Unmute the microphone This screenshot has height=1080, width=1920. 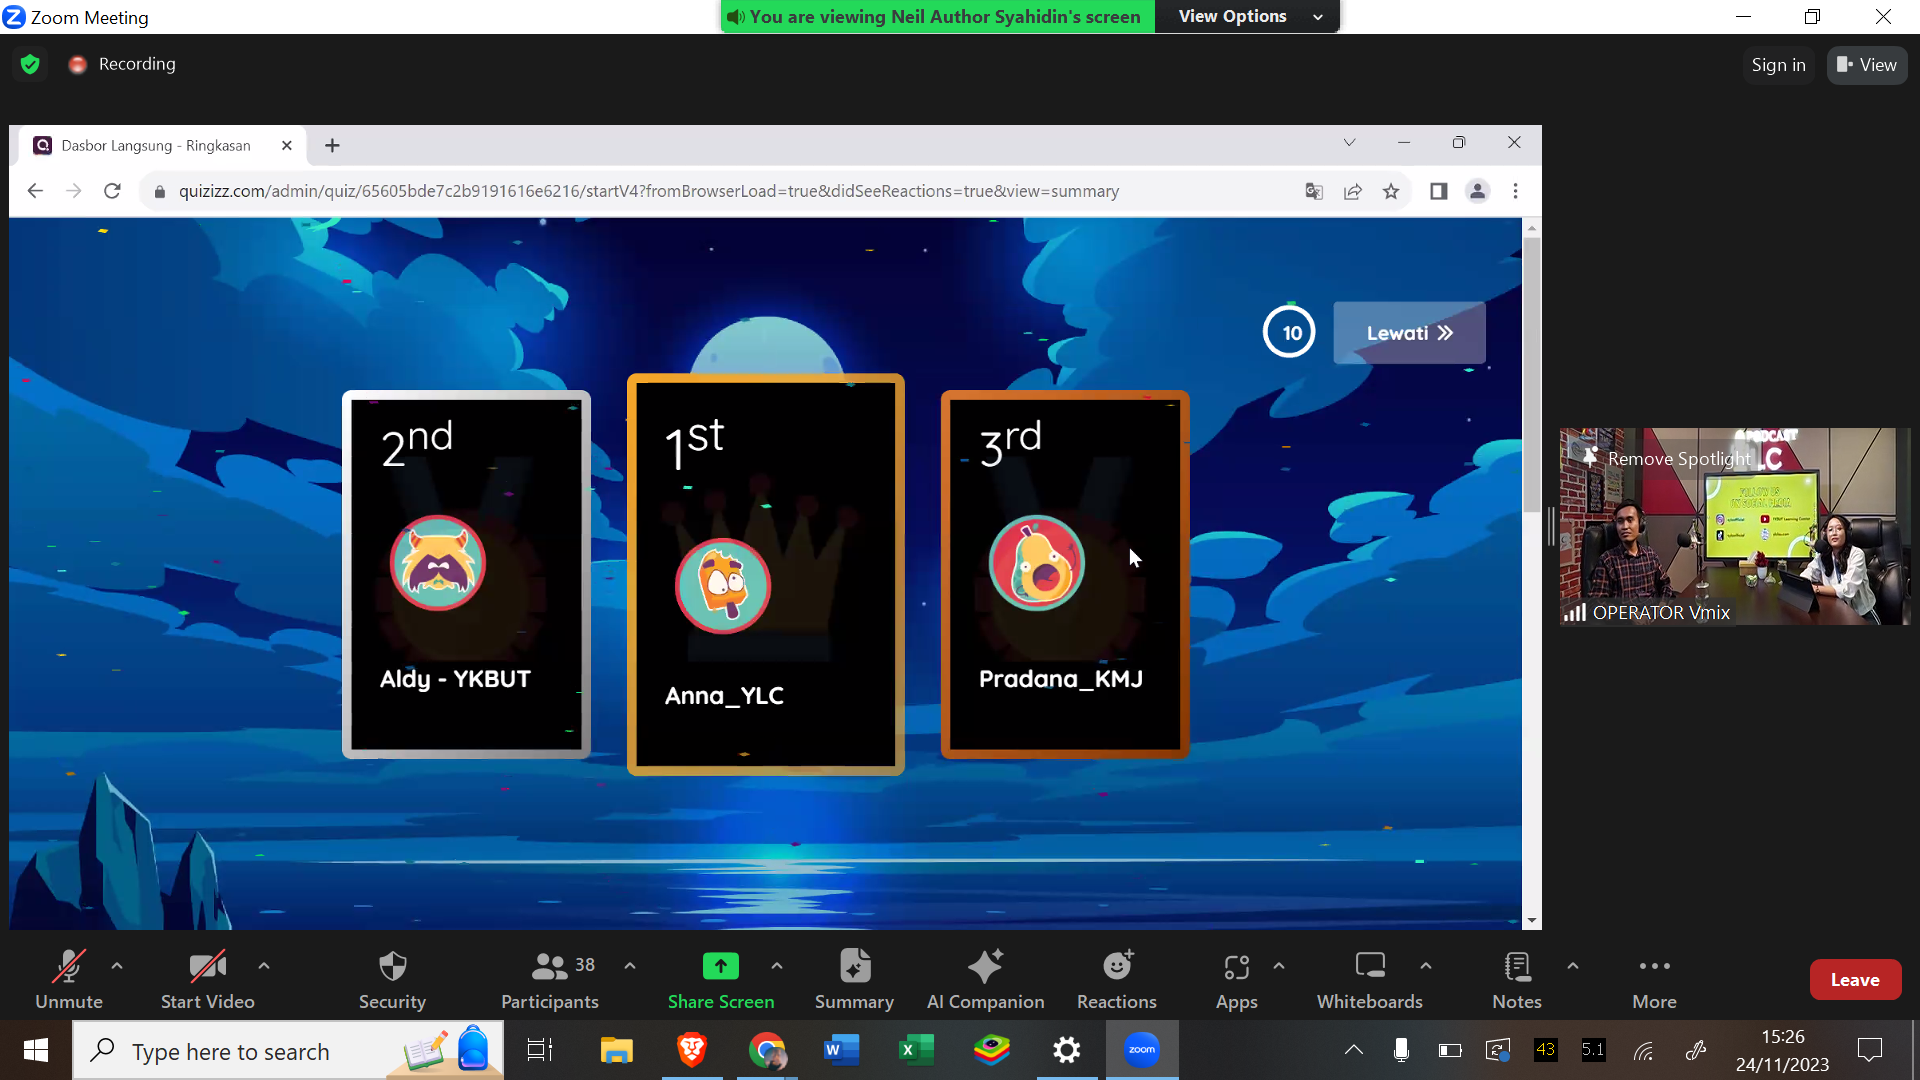tap(68, 967)
